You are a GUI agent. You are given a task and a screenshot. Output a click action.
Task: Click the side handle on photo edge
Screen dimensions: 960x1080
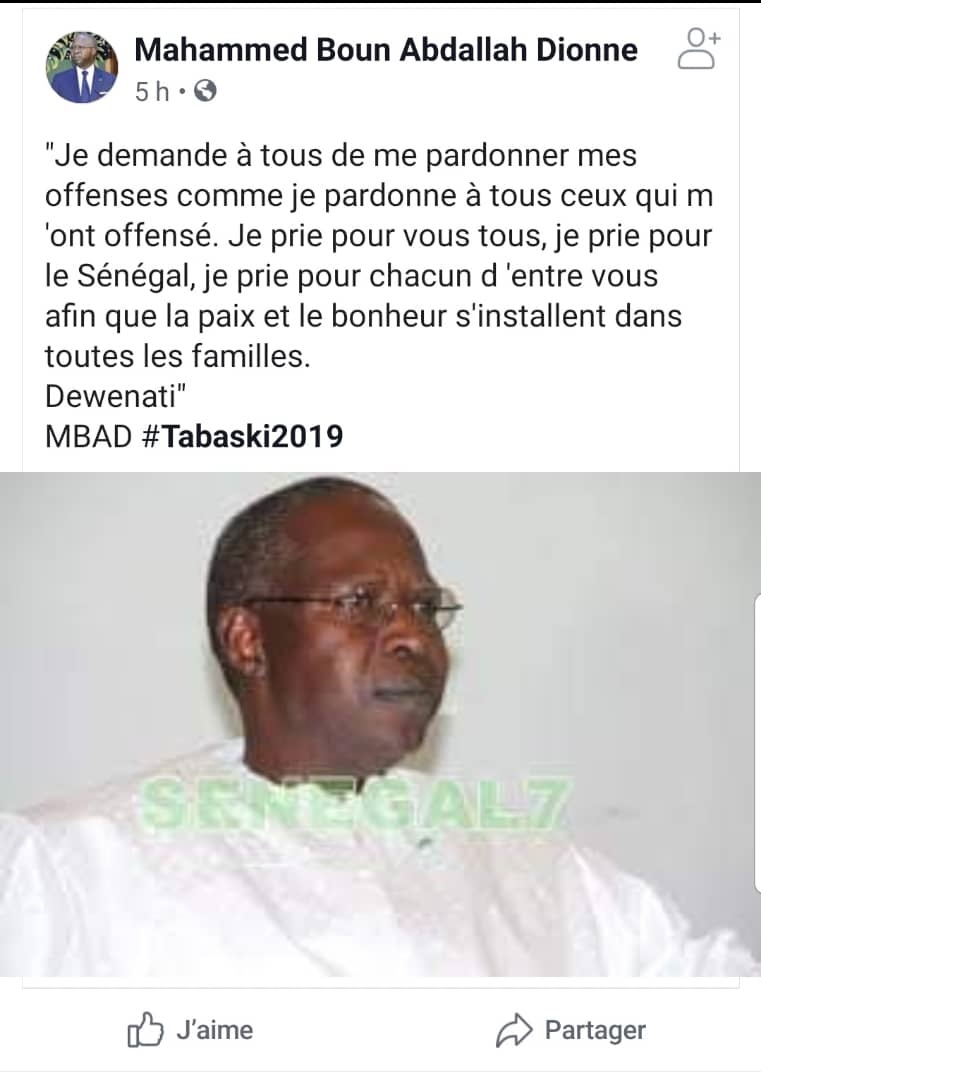pyautogui.click(x=758, y=742)
